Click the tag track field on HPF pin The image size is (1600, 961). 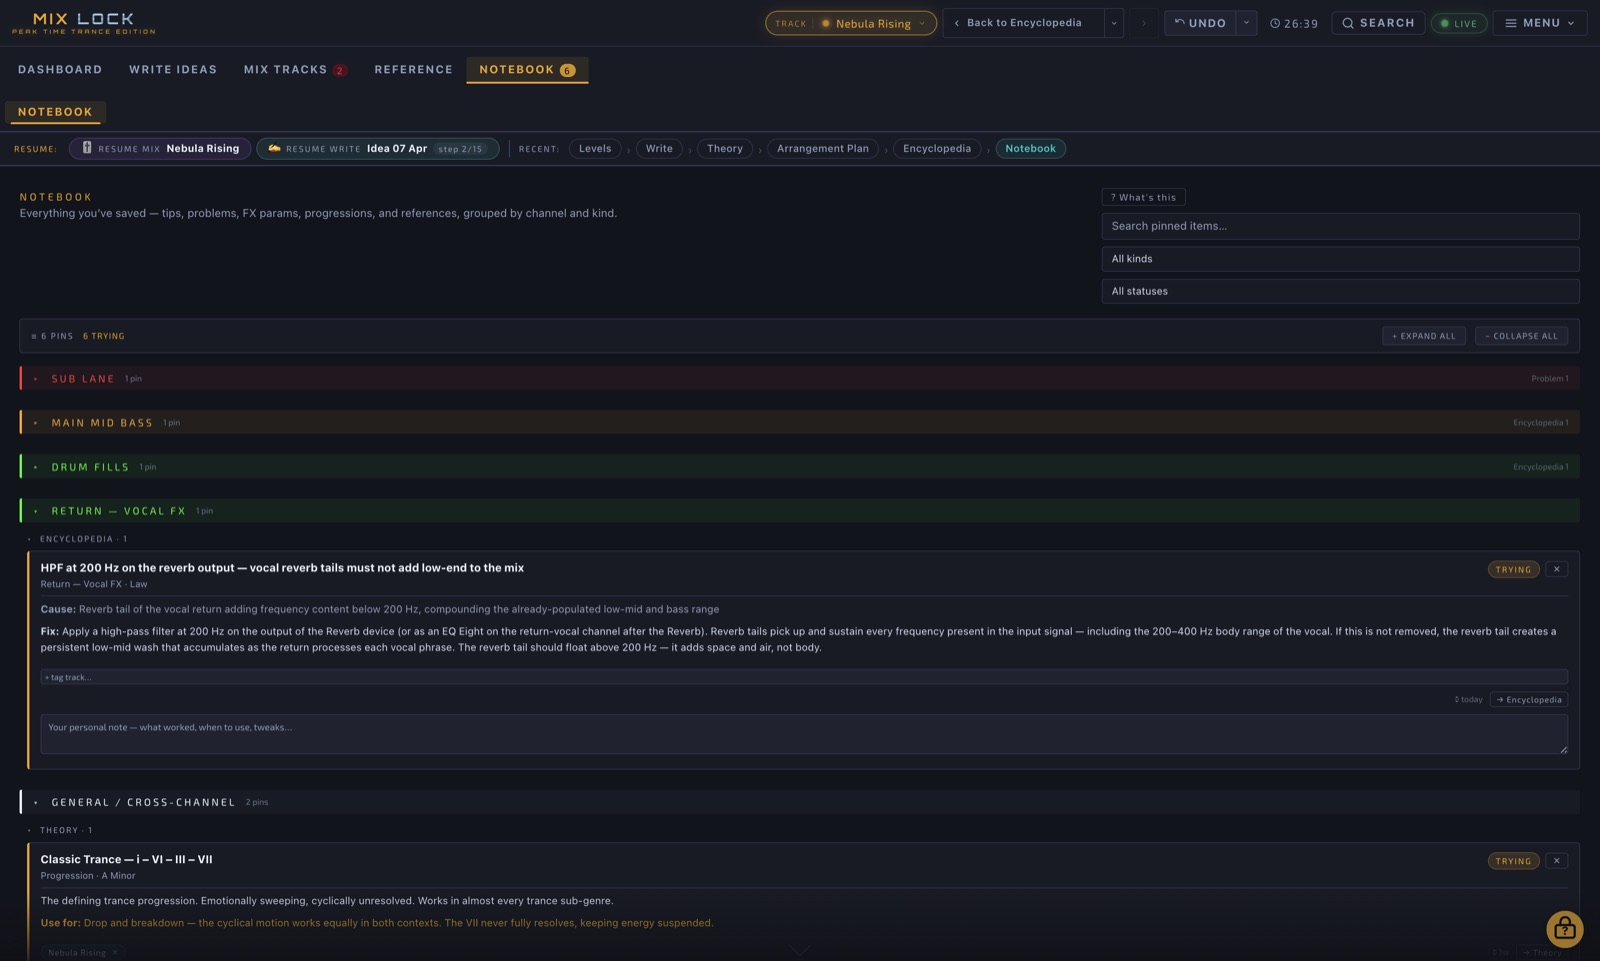803,677
